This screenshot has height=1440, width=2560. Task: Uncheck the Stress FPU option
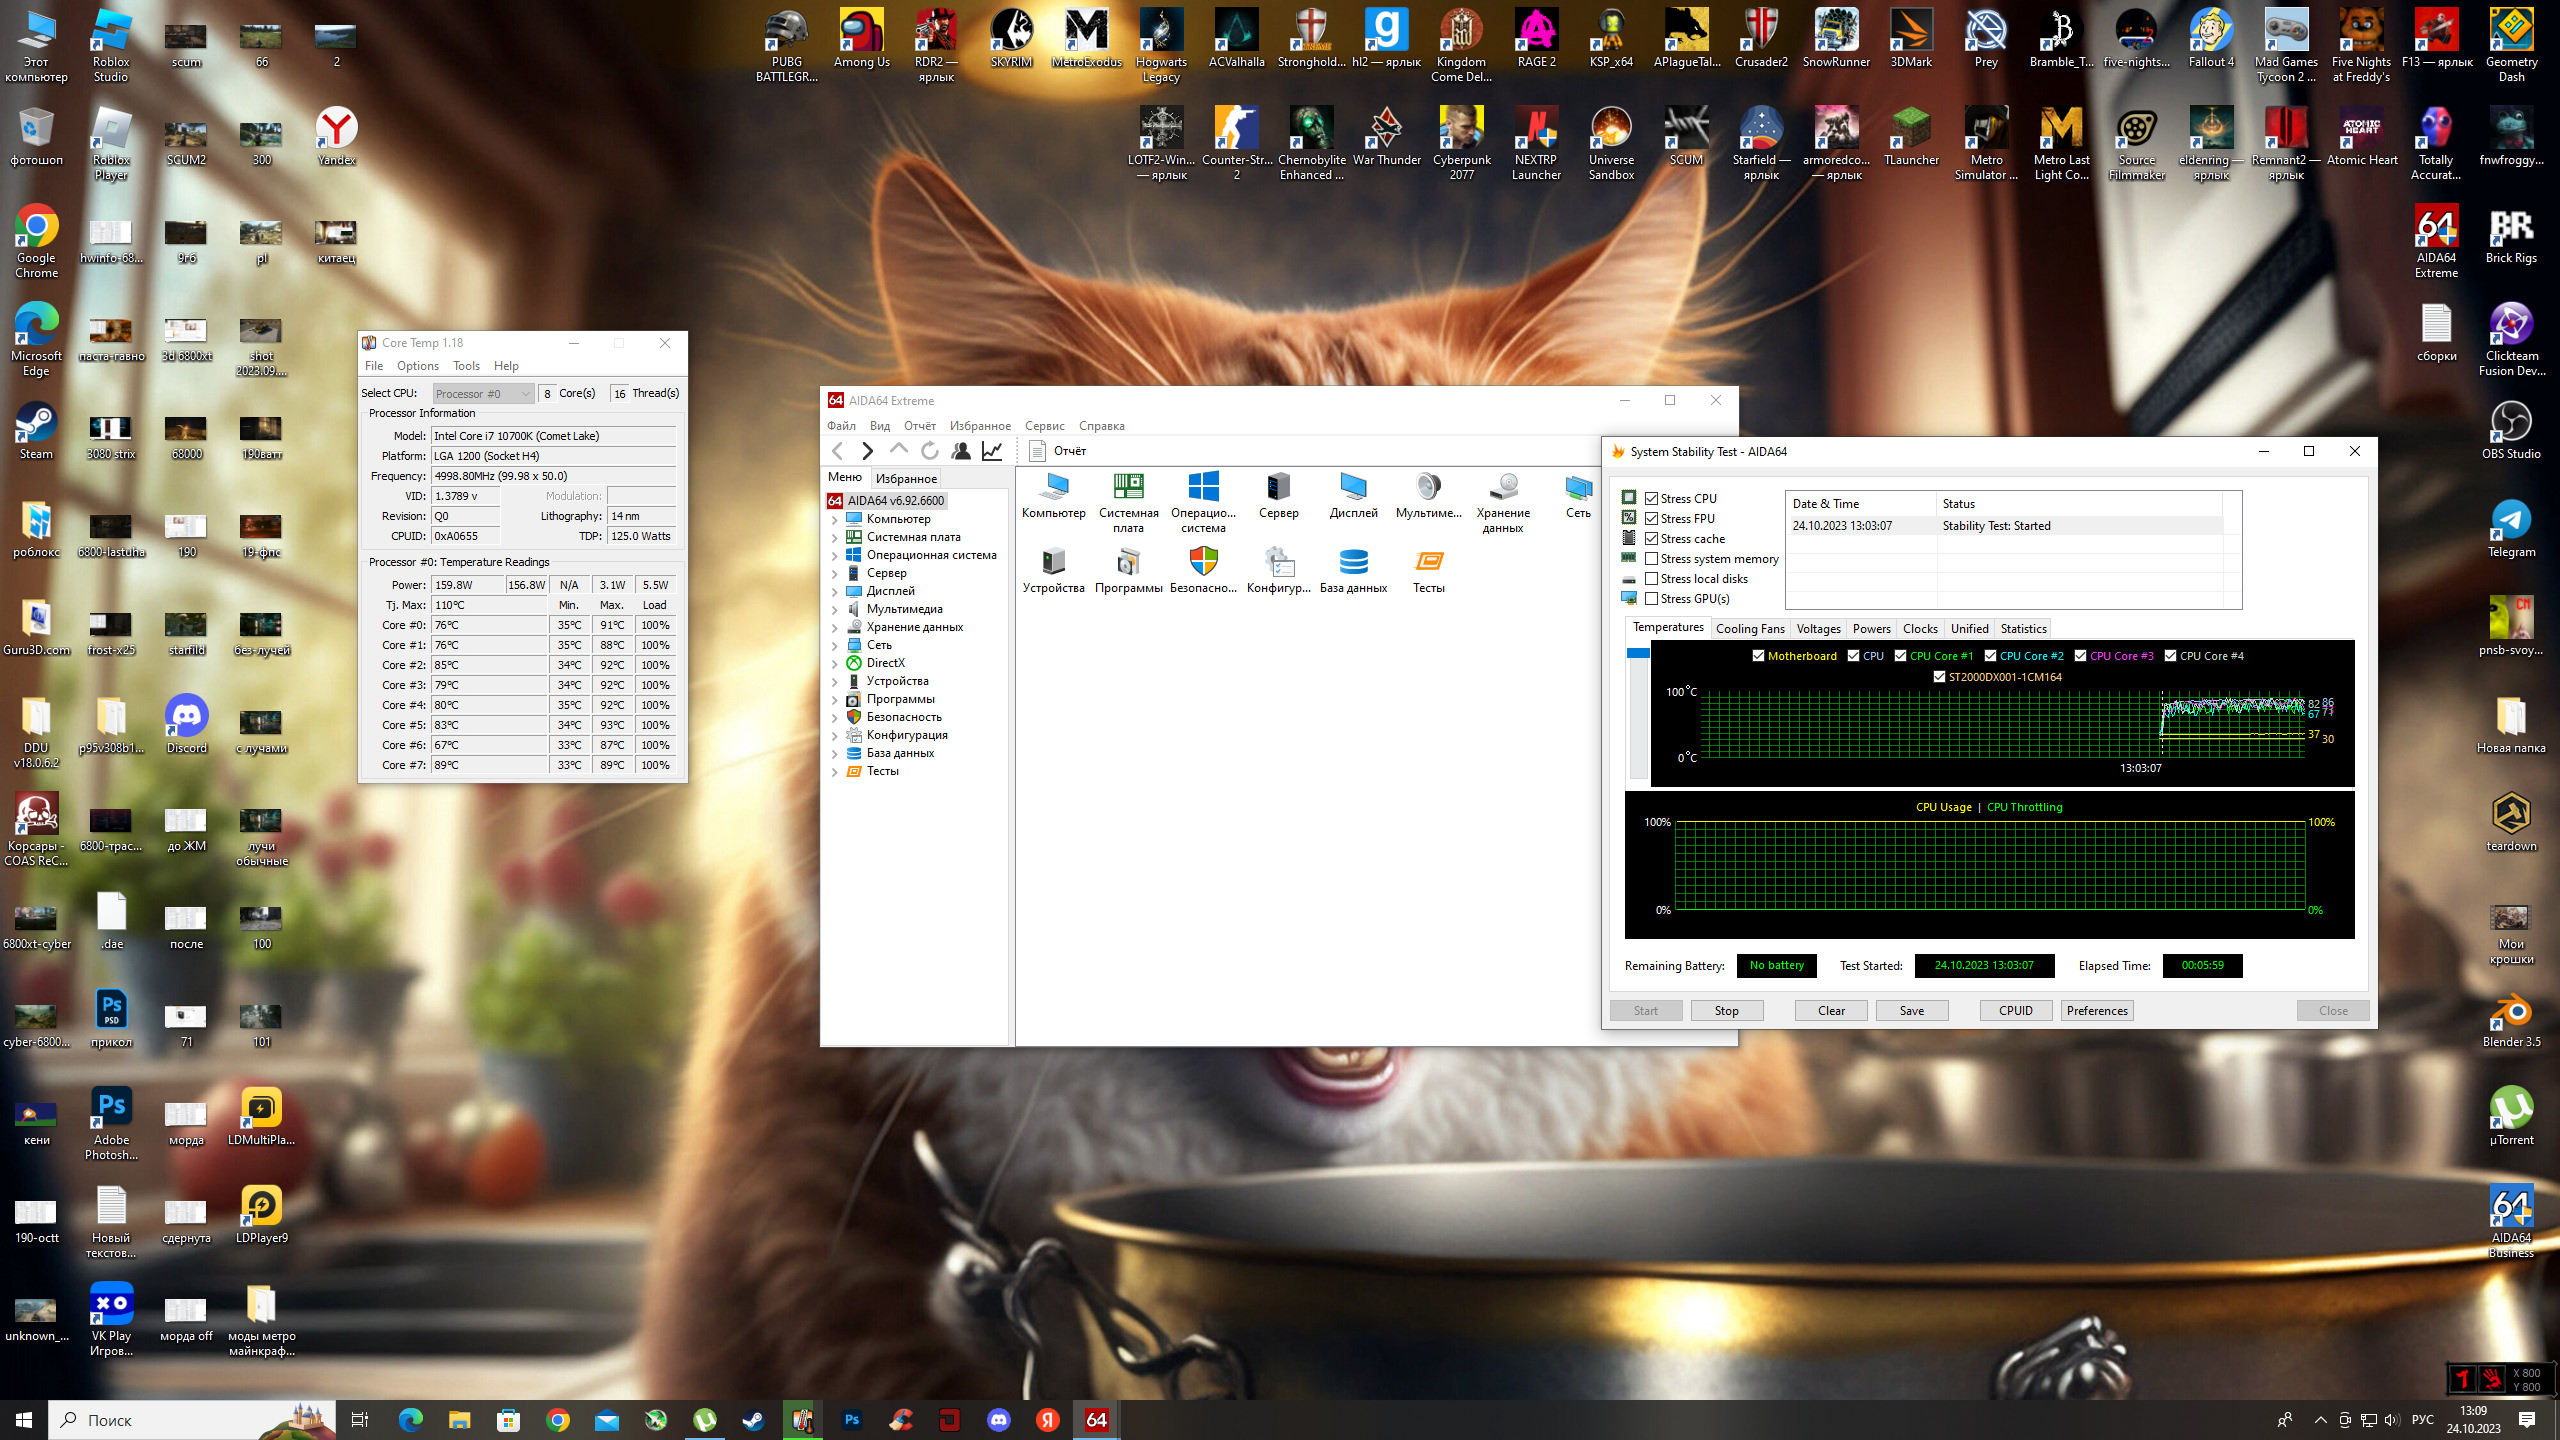1652,519
